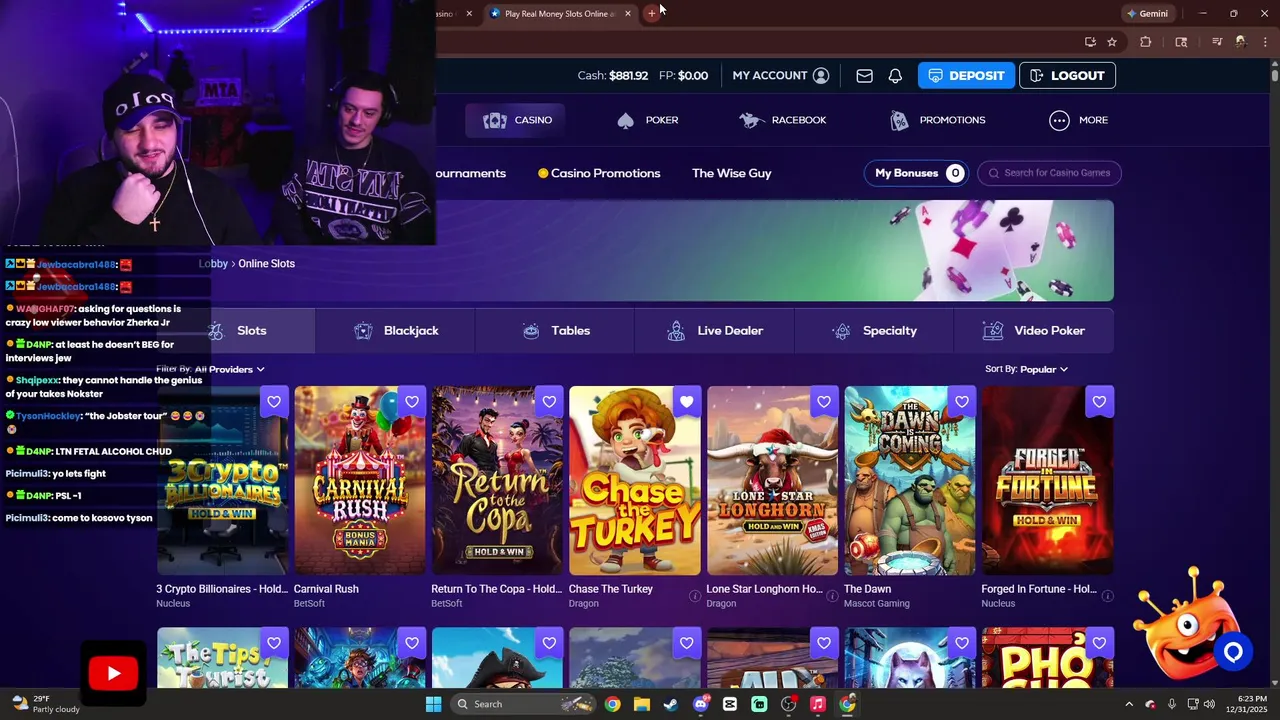This screenshot has width=1280, height=720.
Task: Click the My Account profile icon
Action: point(821,76)
